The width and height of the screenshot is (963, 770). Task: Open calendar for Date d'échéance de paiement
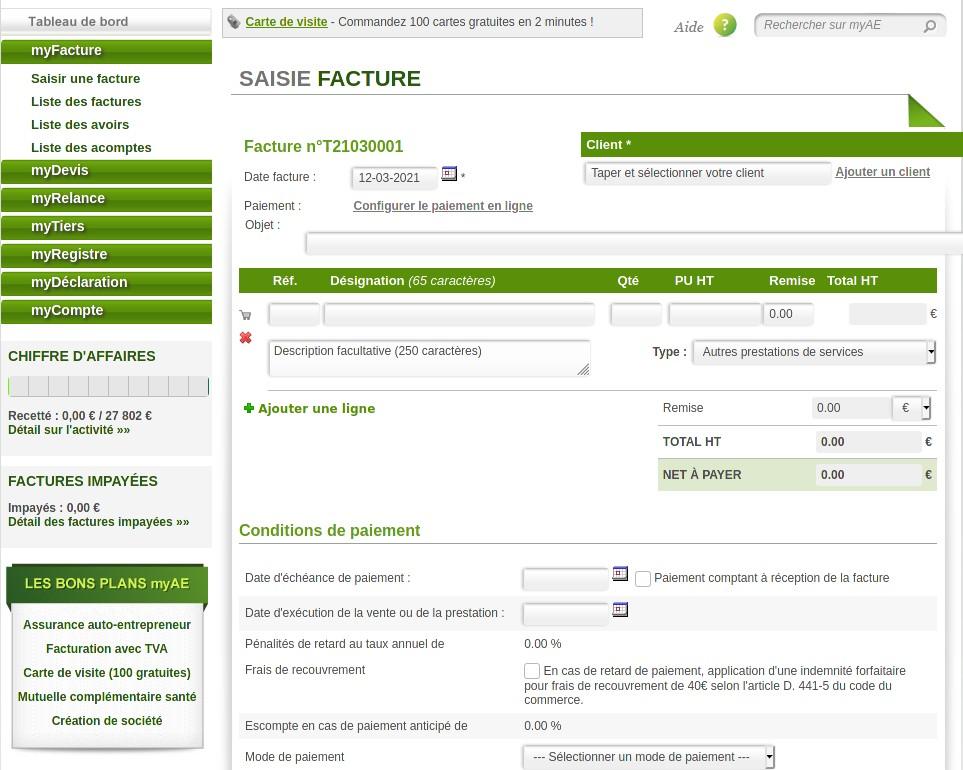[620, 574]
